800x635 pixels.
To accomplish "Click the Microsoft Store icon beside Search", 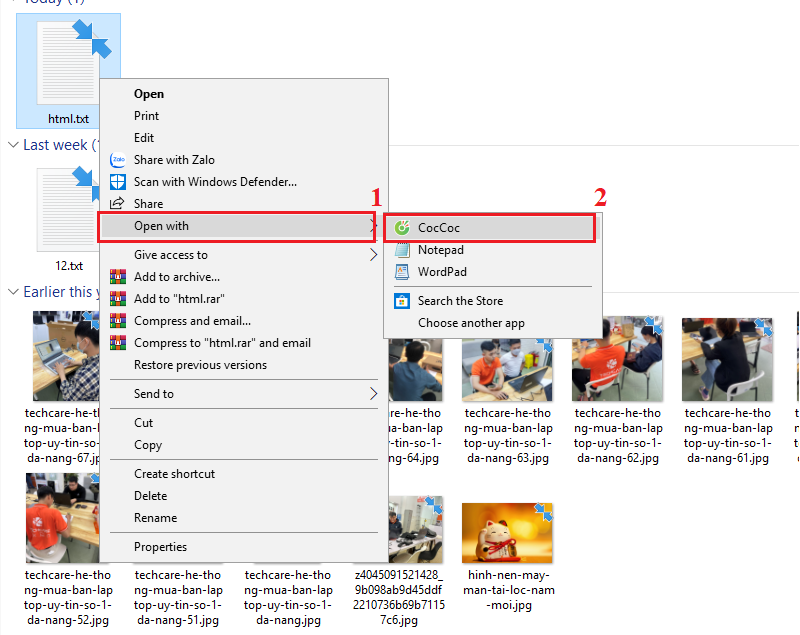I will pyautogui.click(x=402, y=301).
